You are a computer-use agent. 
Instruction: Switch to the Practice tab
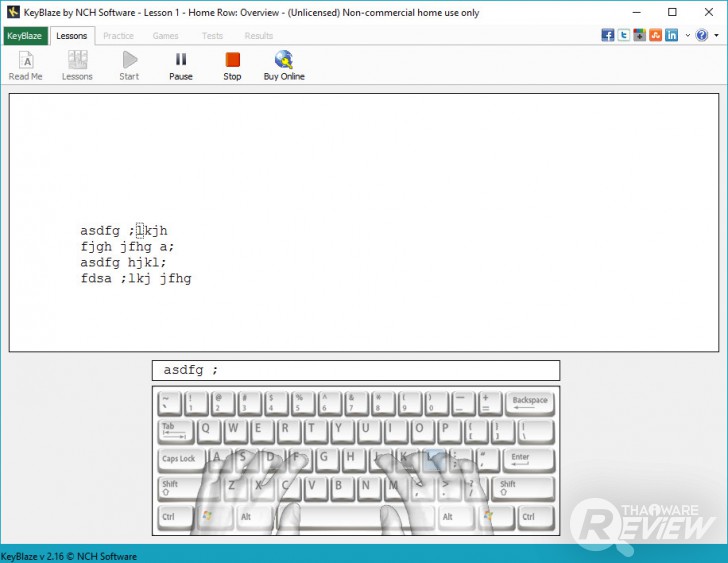point(118,36)
